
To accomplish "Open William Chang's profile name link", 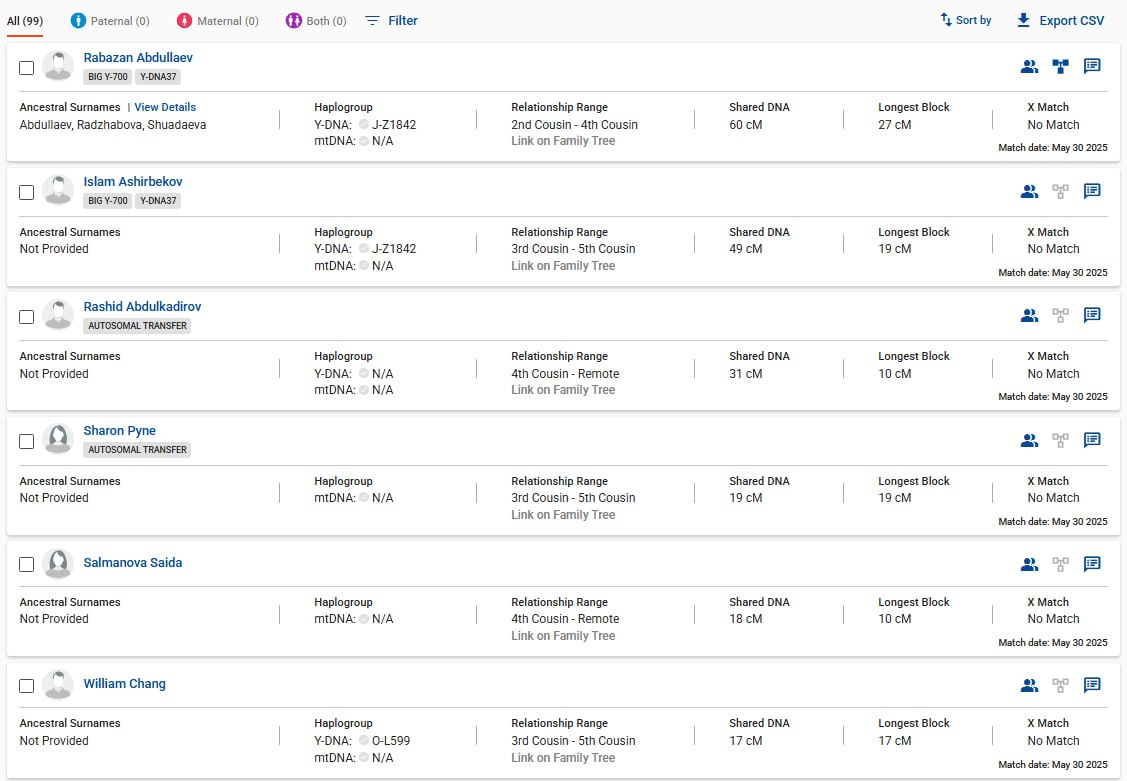I will 124,683.
